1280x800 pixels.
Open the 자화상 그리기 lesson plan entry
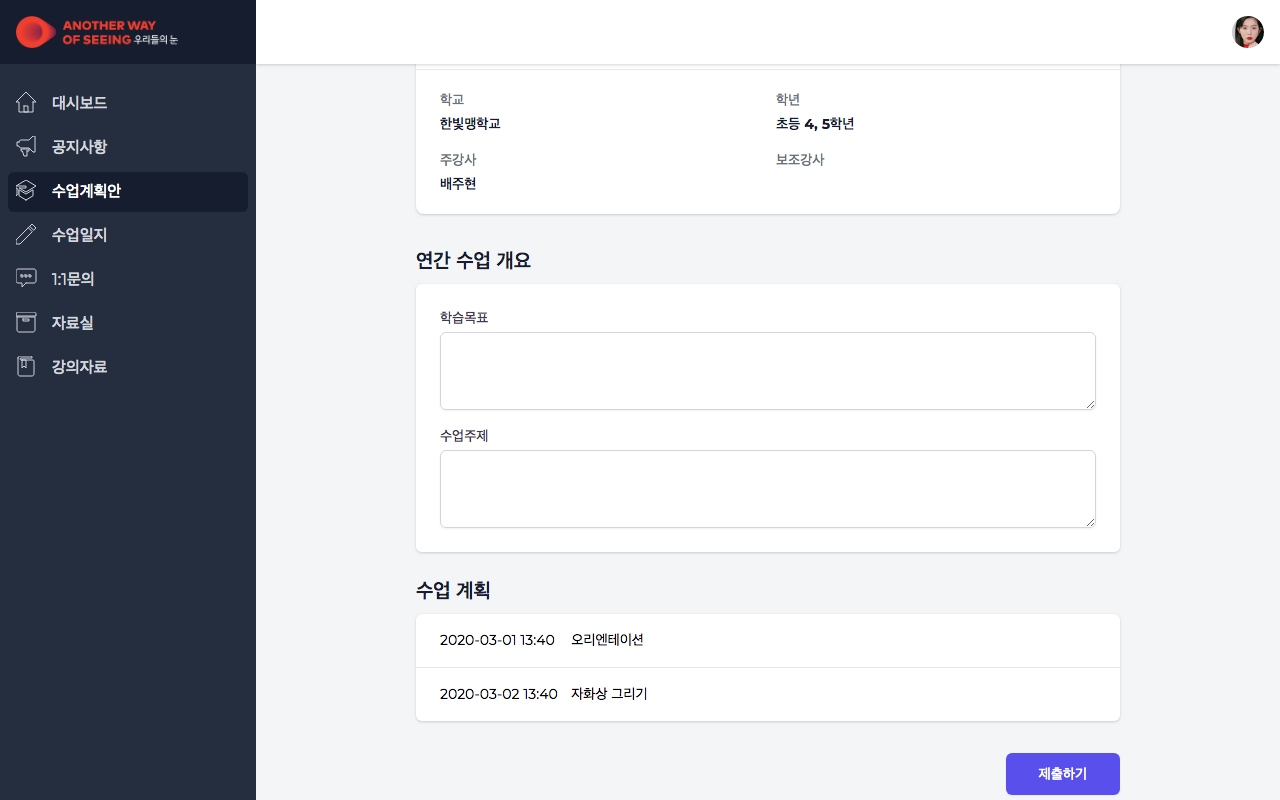(x=767, y=694)
